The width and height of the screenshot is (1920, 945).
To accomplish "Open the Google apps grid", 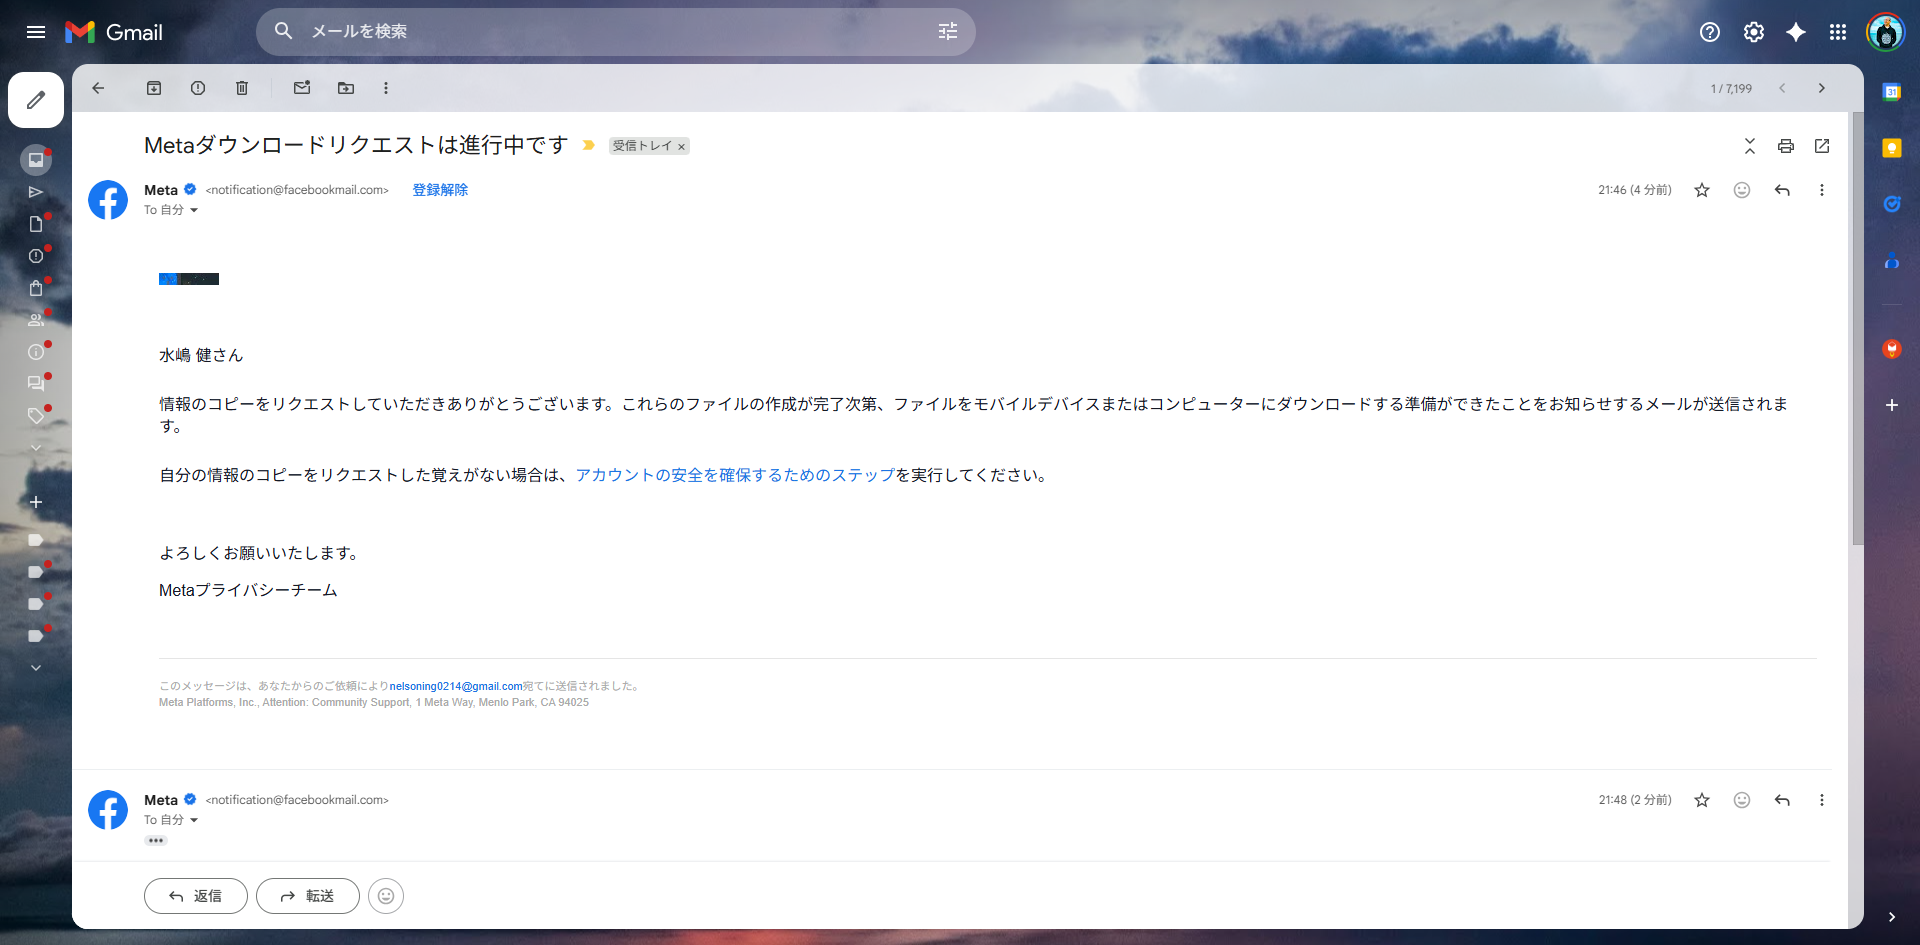I will [x=1838, y=32].
